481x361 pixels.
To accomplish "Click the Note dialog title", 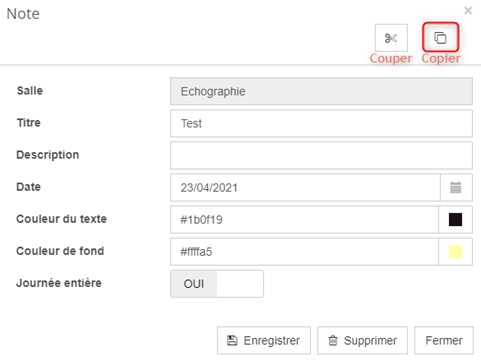I will tap(23, 14).
